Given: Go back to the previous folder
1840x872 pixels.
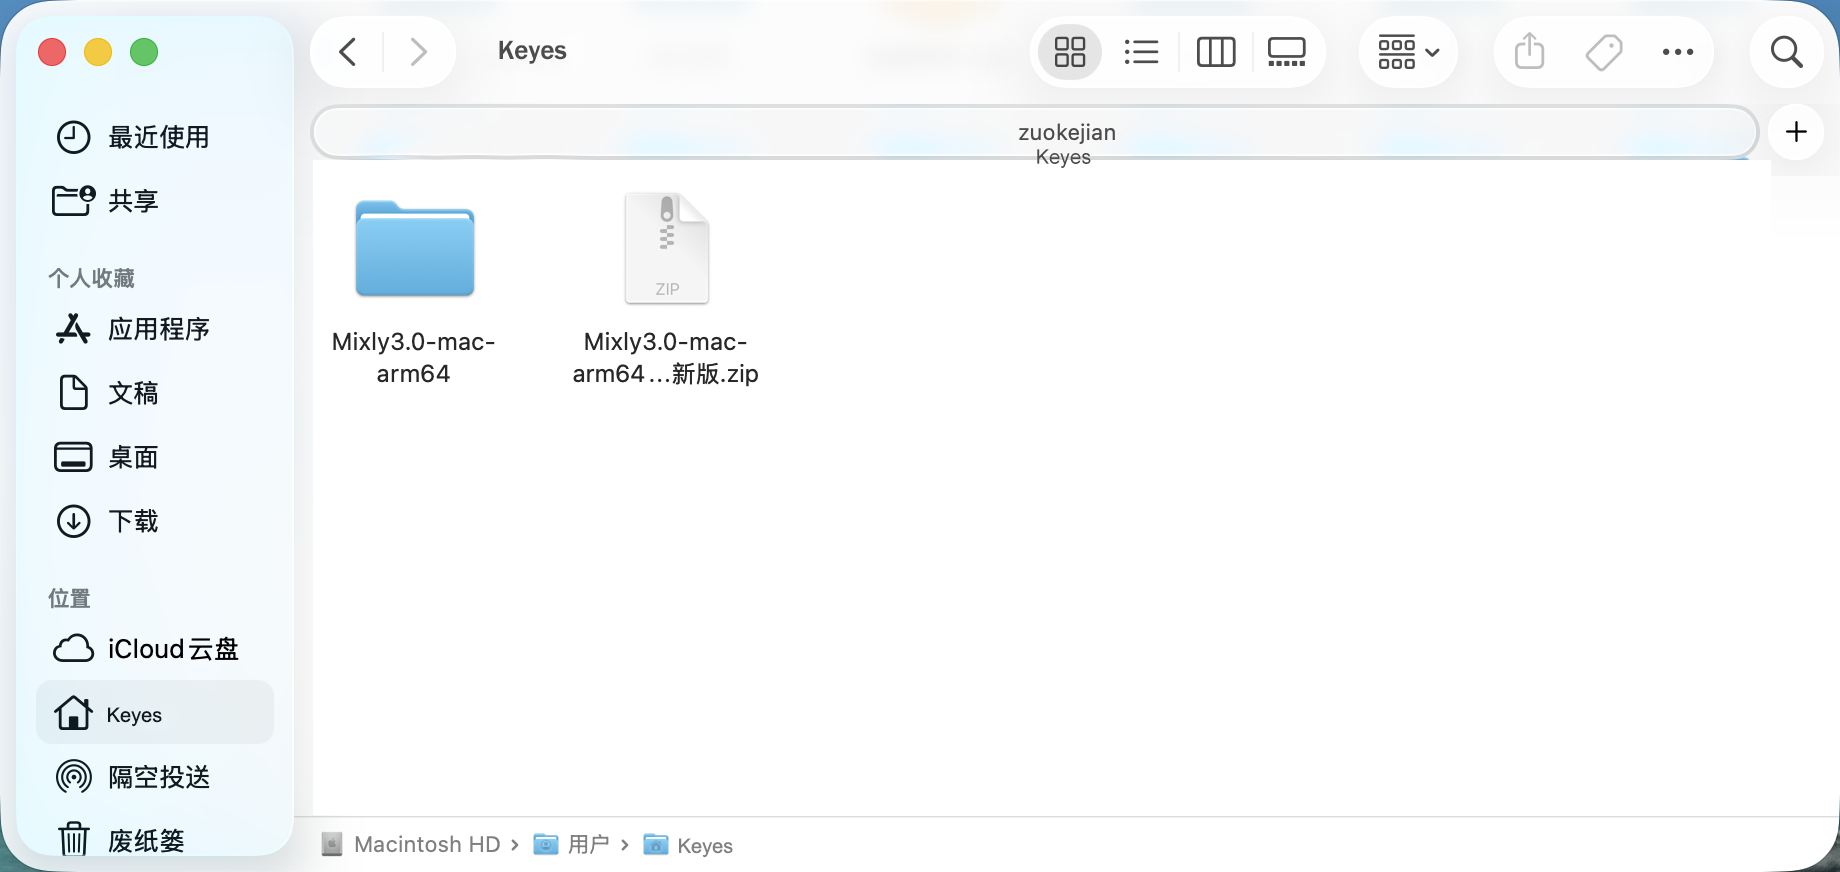Looking at the screenshot, I should (x=348, y=51).
